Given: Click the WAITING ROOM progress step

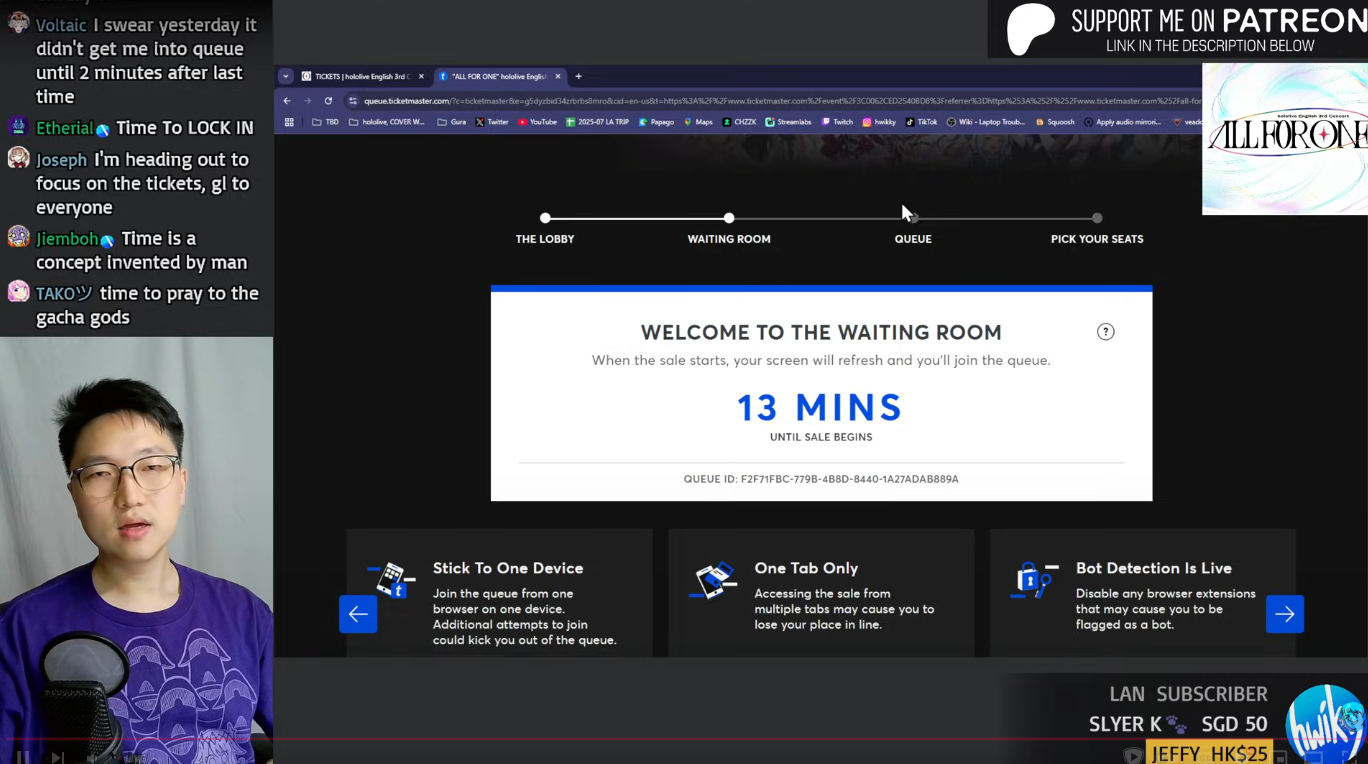Looking at the screenshot, I should [729, 229].
